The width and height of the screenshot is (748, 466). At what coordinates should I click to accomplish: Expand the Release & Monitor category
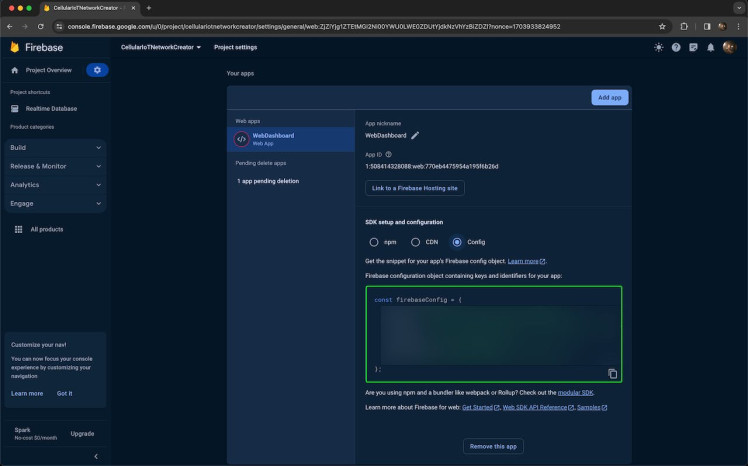coord(54,166)
